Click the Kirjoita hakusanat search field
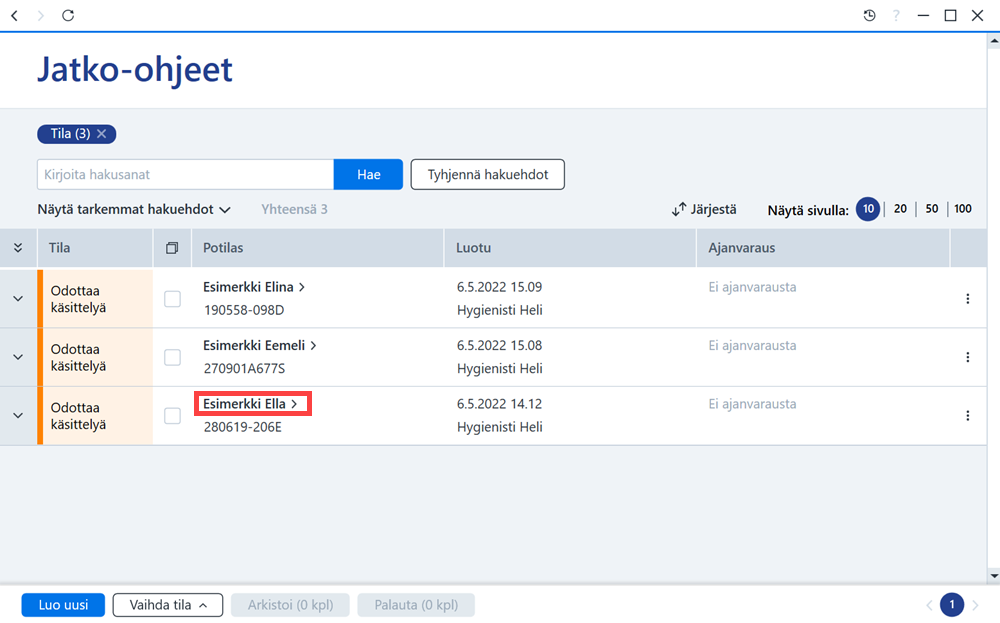Viewport: 1000px width, 623px height. pos(186,175)
